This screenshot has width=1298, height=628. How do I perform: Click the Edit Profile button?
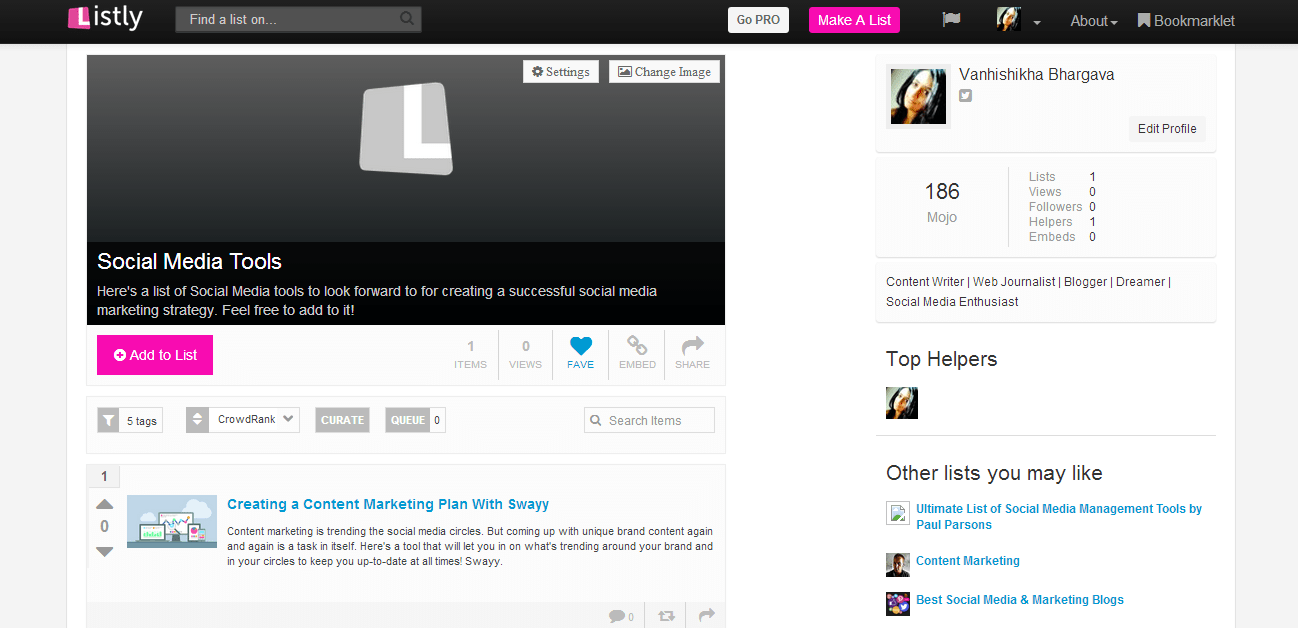[x=1167, y=129]
